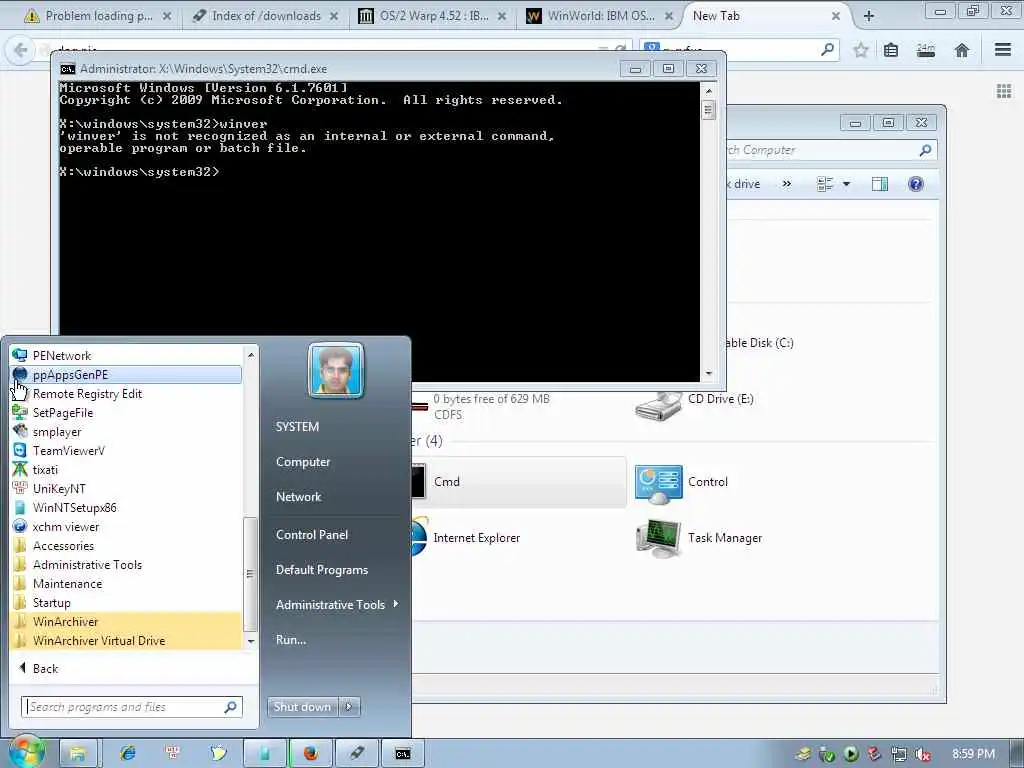Screen dimensions: 1024x768
Task: Open Windows Explorer from taskbar
Action: pos(78,753)
